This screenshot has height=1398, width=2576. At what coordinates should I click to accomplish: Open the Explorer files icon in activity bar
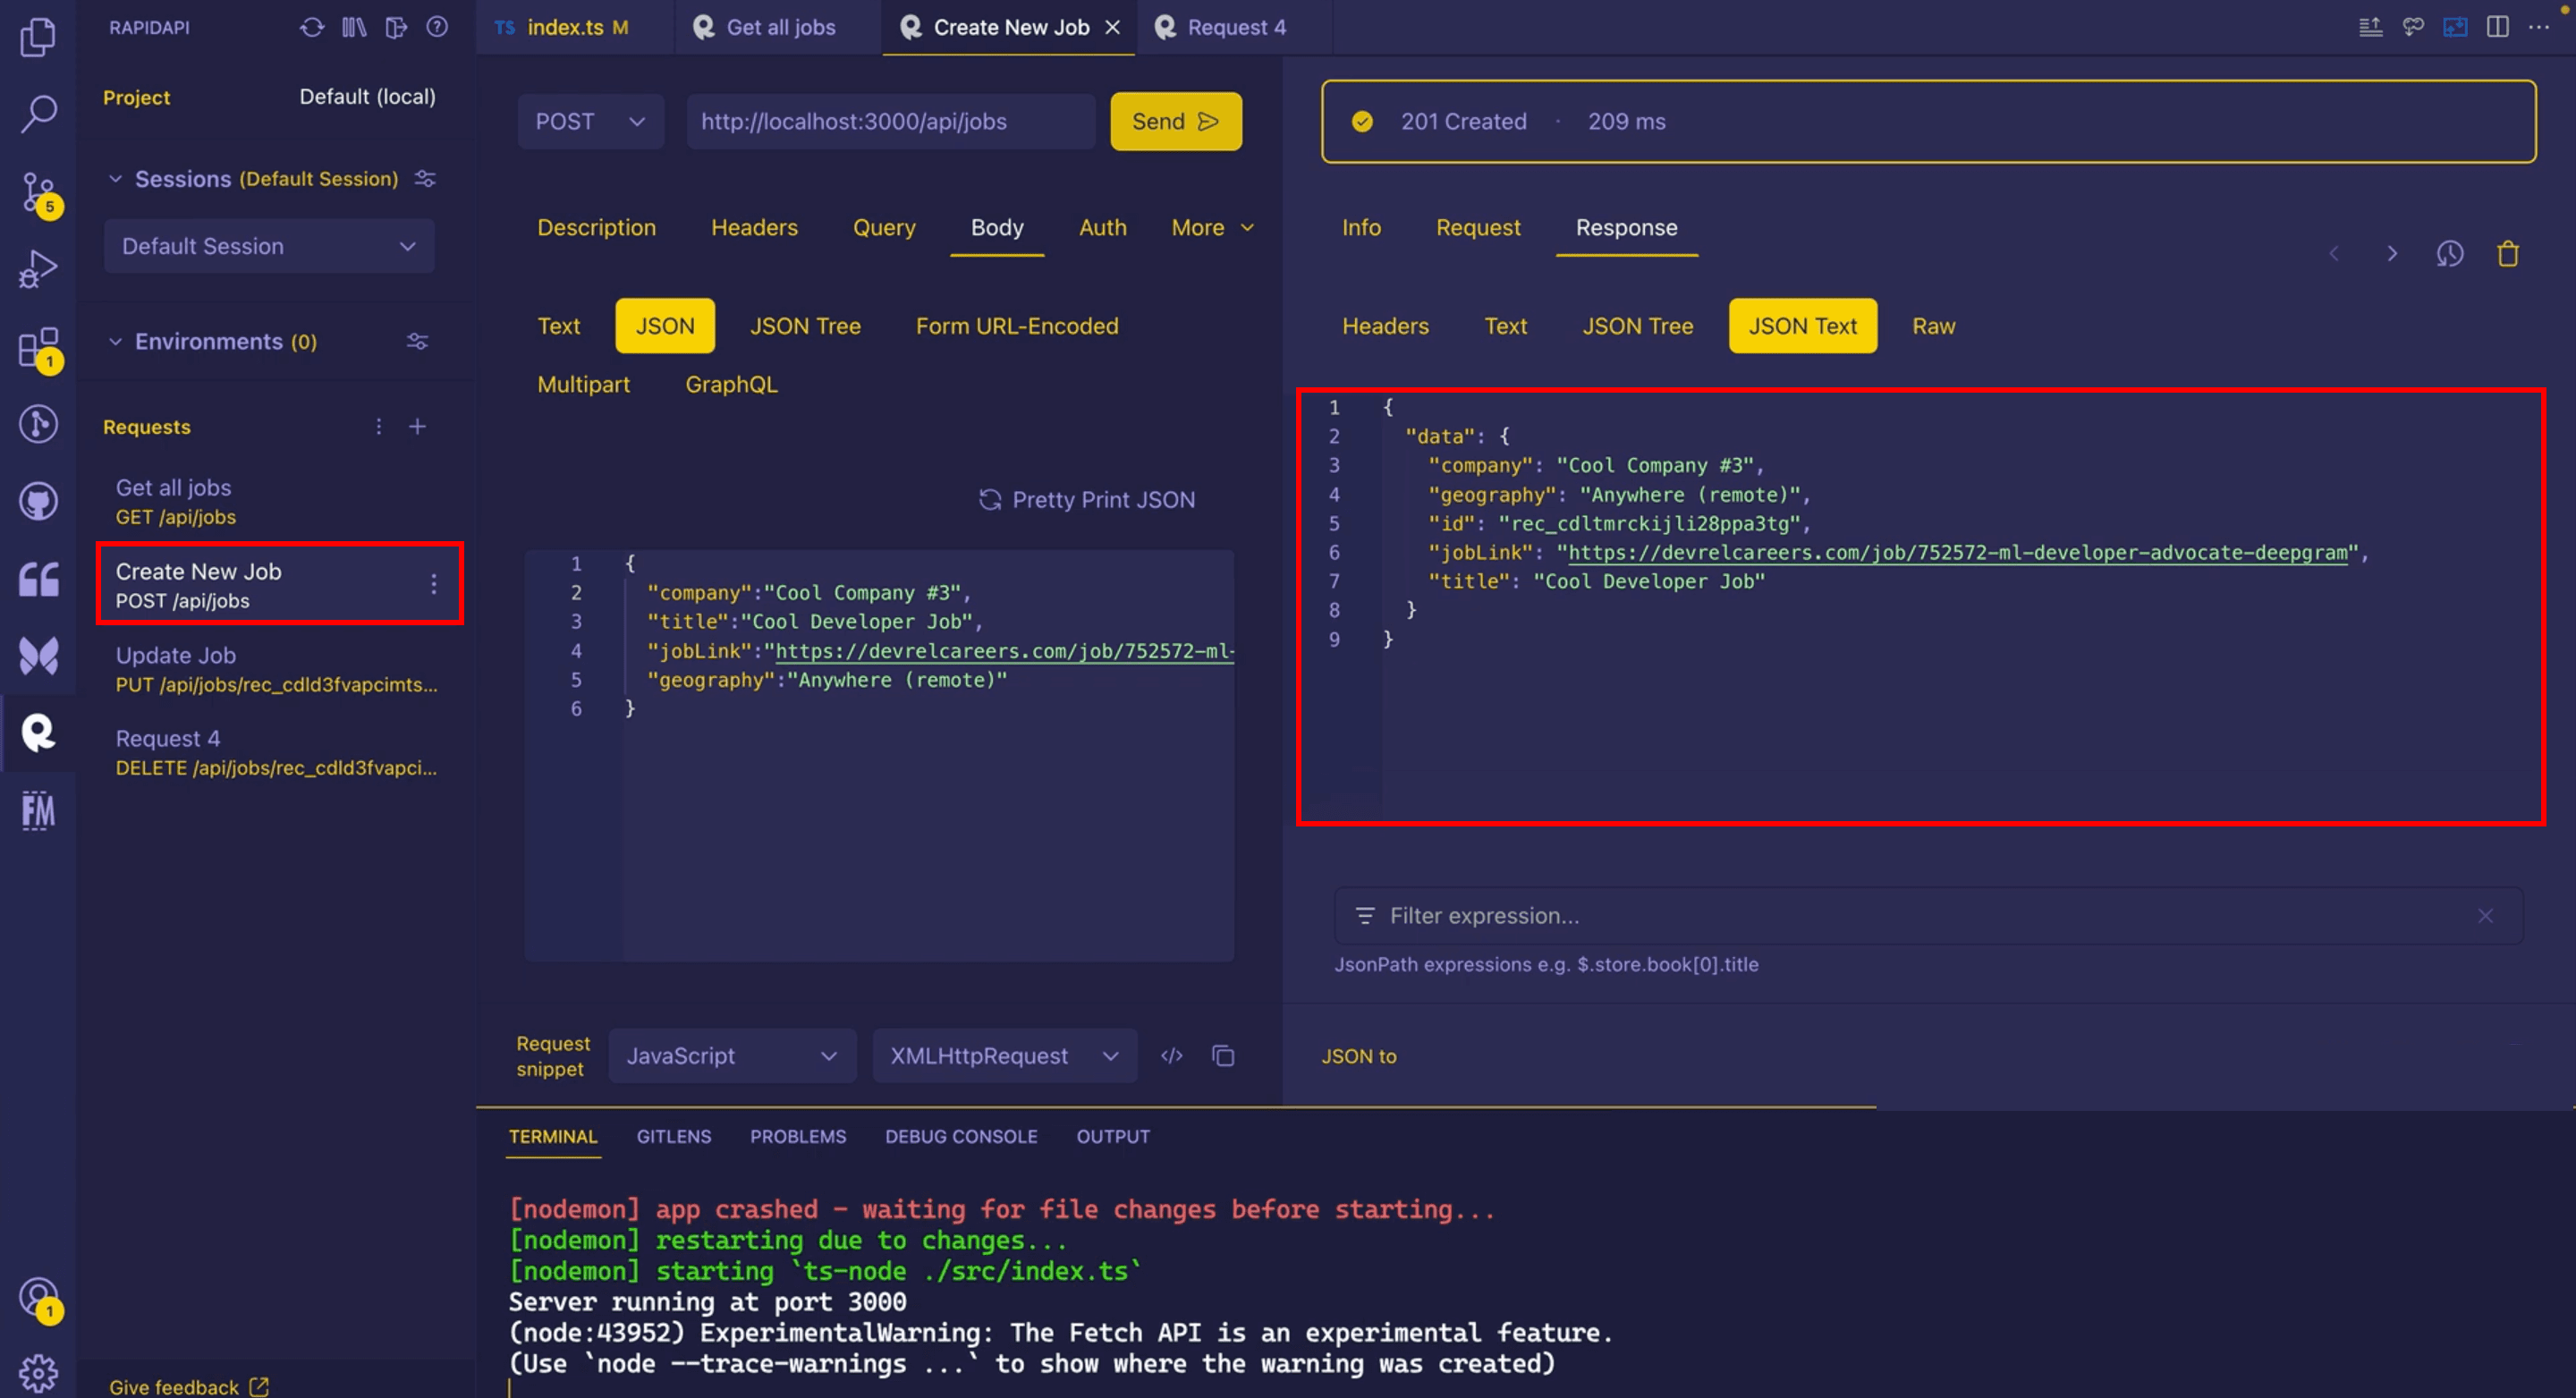tap(38, 37)
